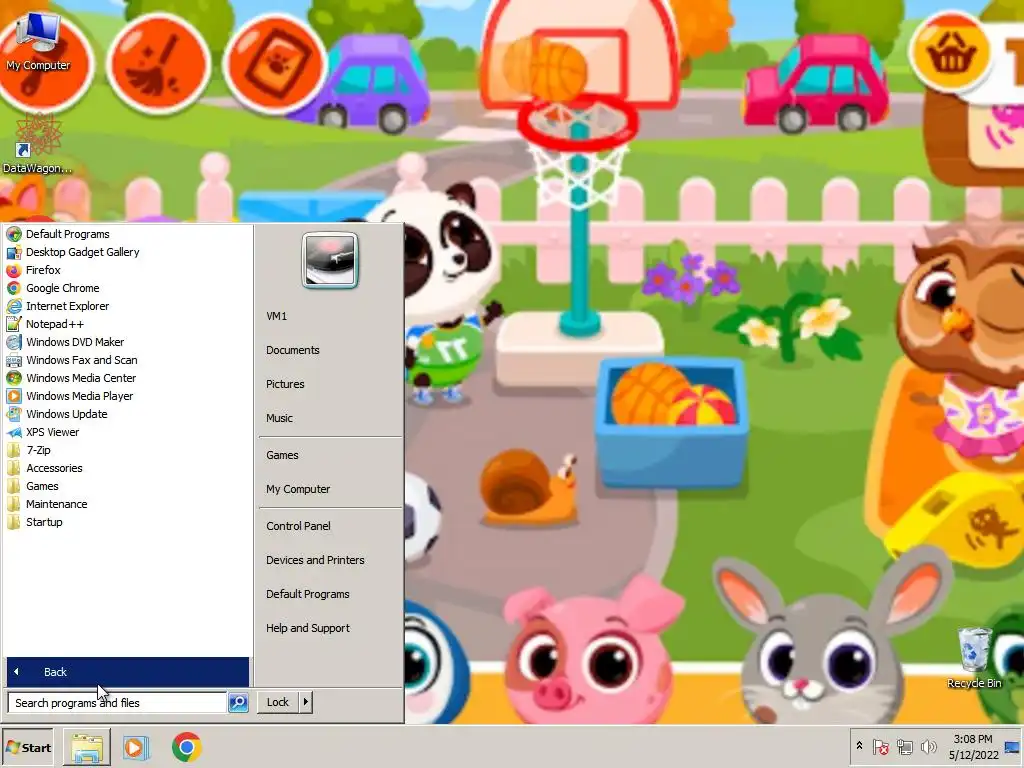Open Devices and Printers
This screenshot has height=768, width=1024.
[x=315, y=560]
